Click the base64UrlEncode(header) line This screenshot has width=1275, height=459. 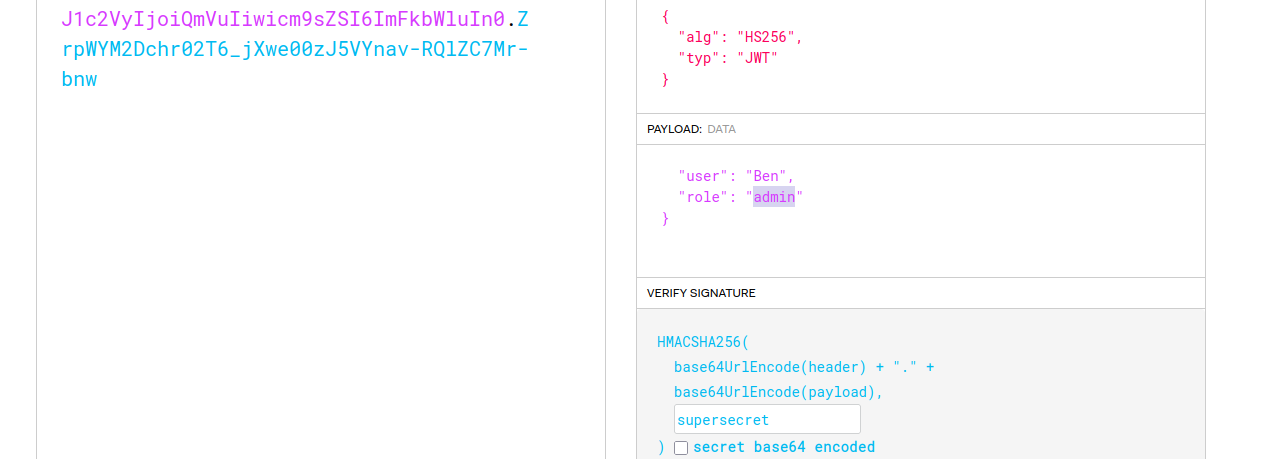coord(804,367)
